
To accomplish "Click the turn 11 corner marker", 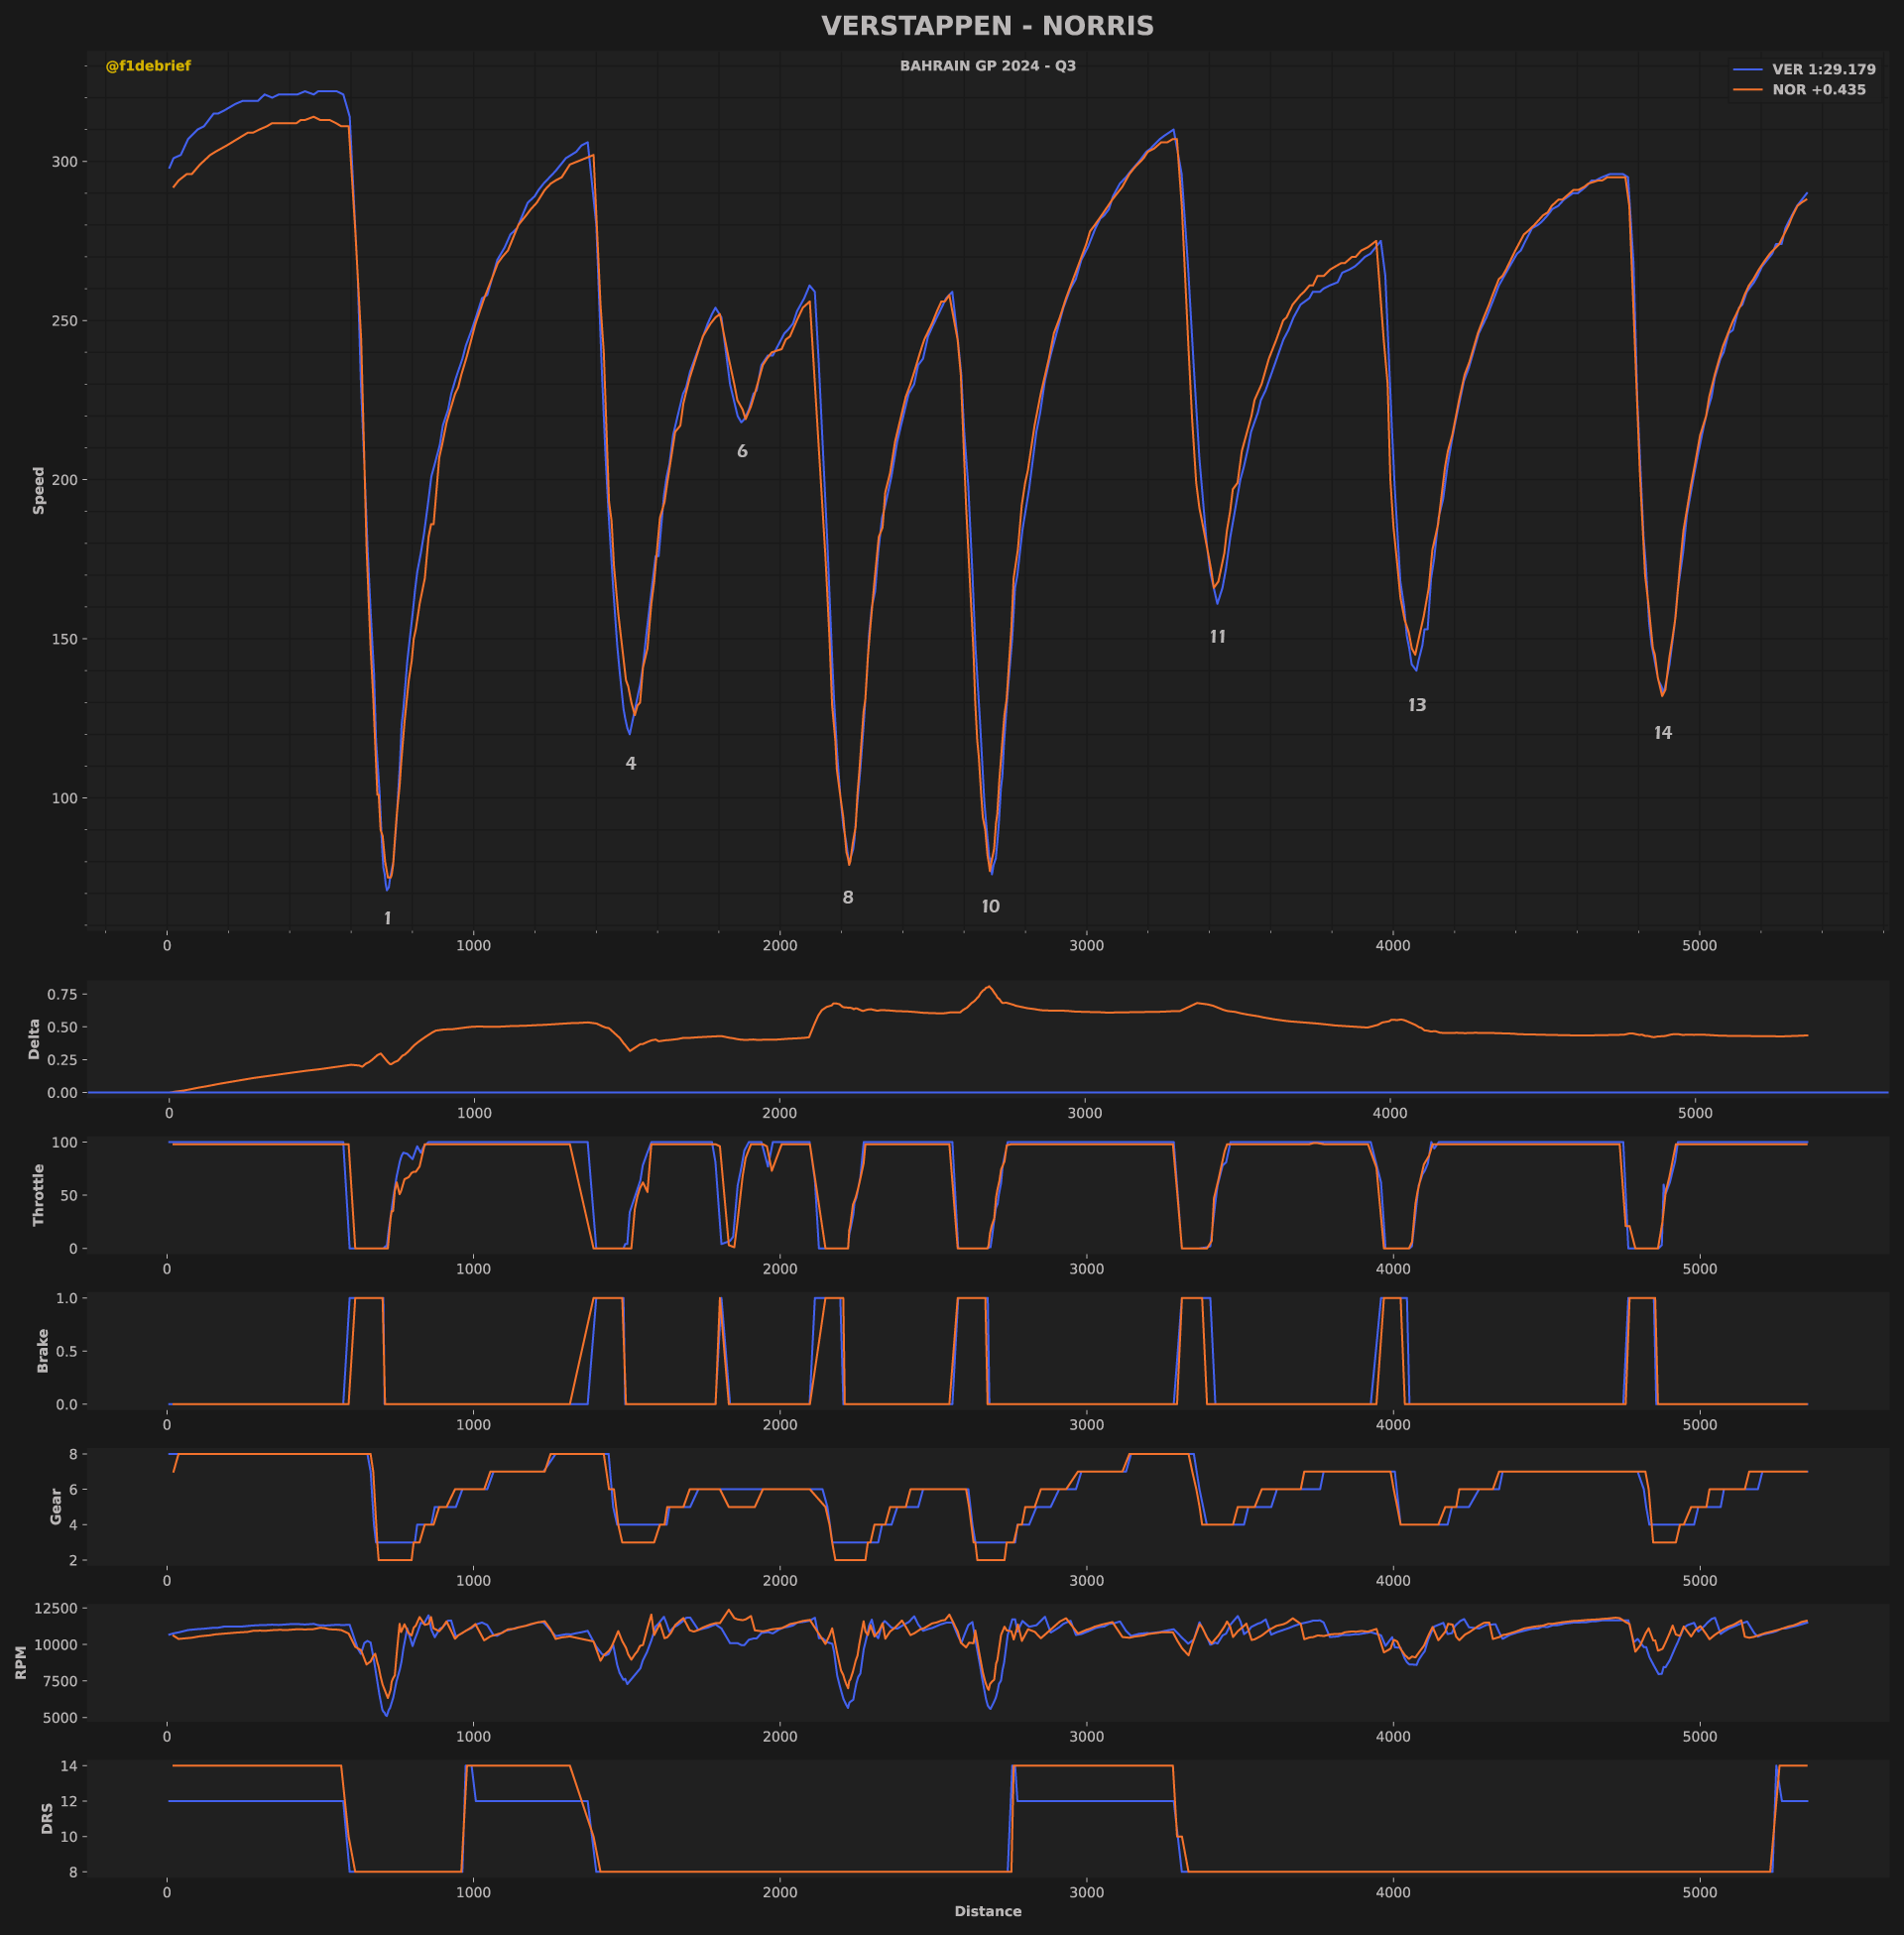I will (1217, 637).
